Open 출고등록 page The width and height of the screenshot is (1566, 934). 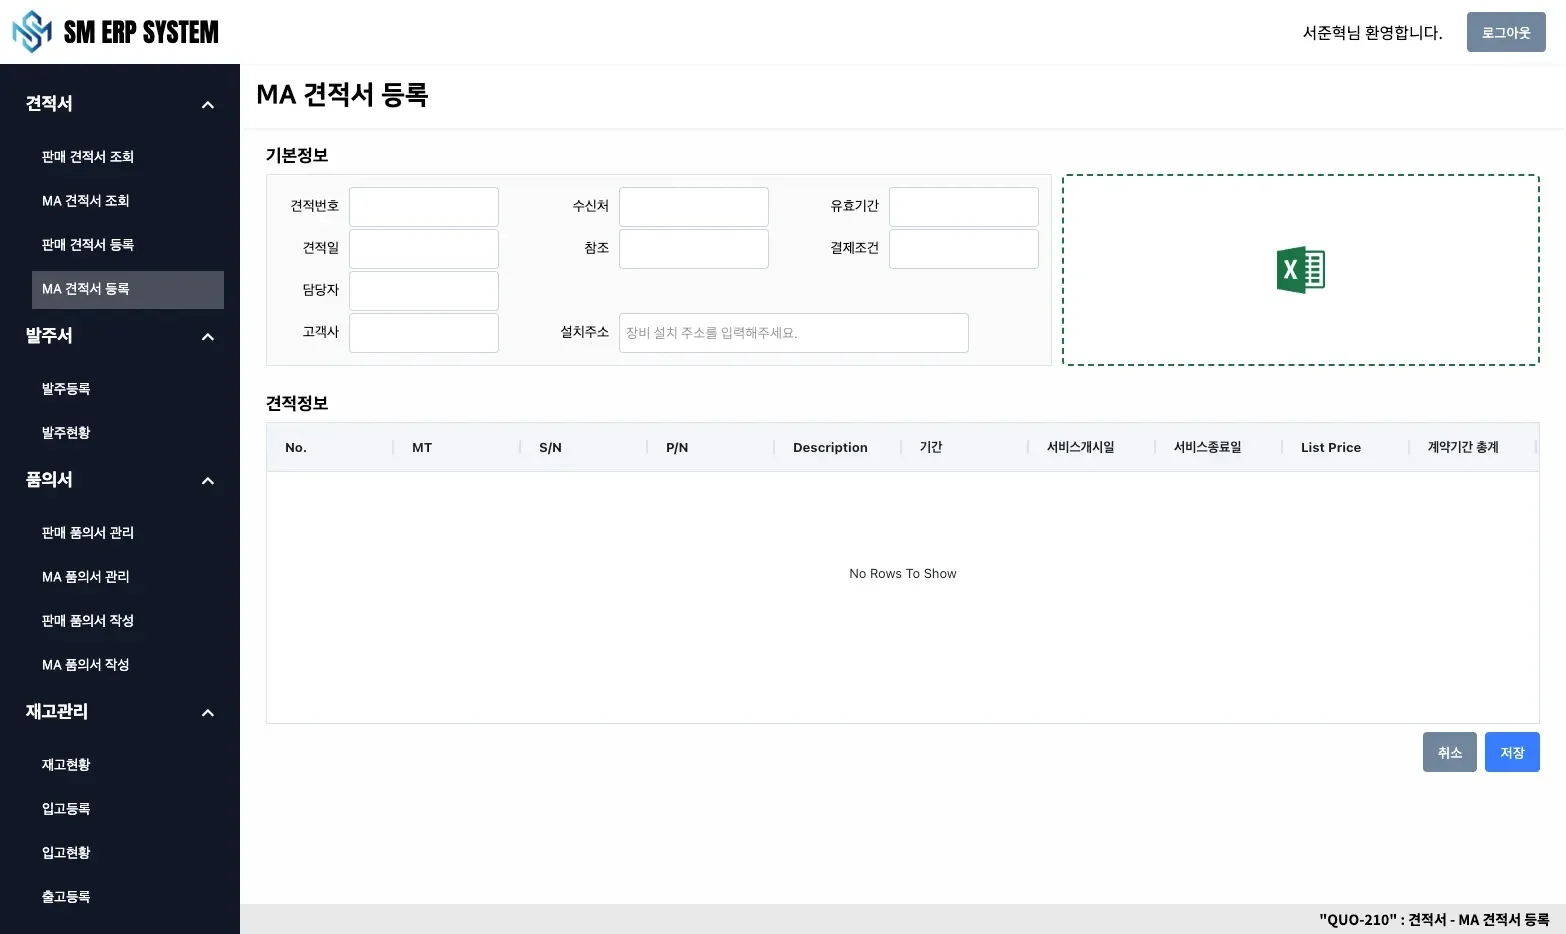[x=128, y=897]
